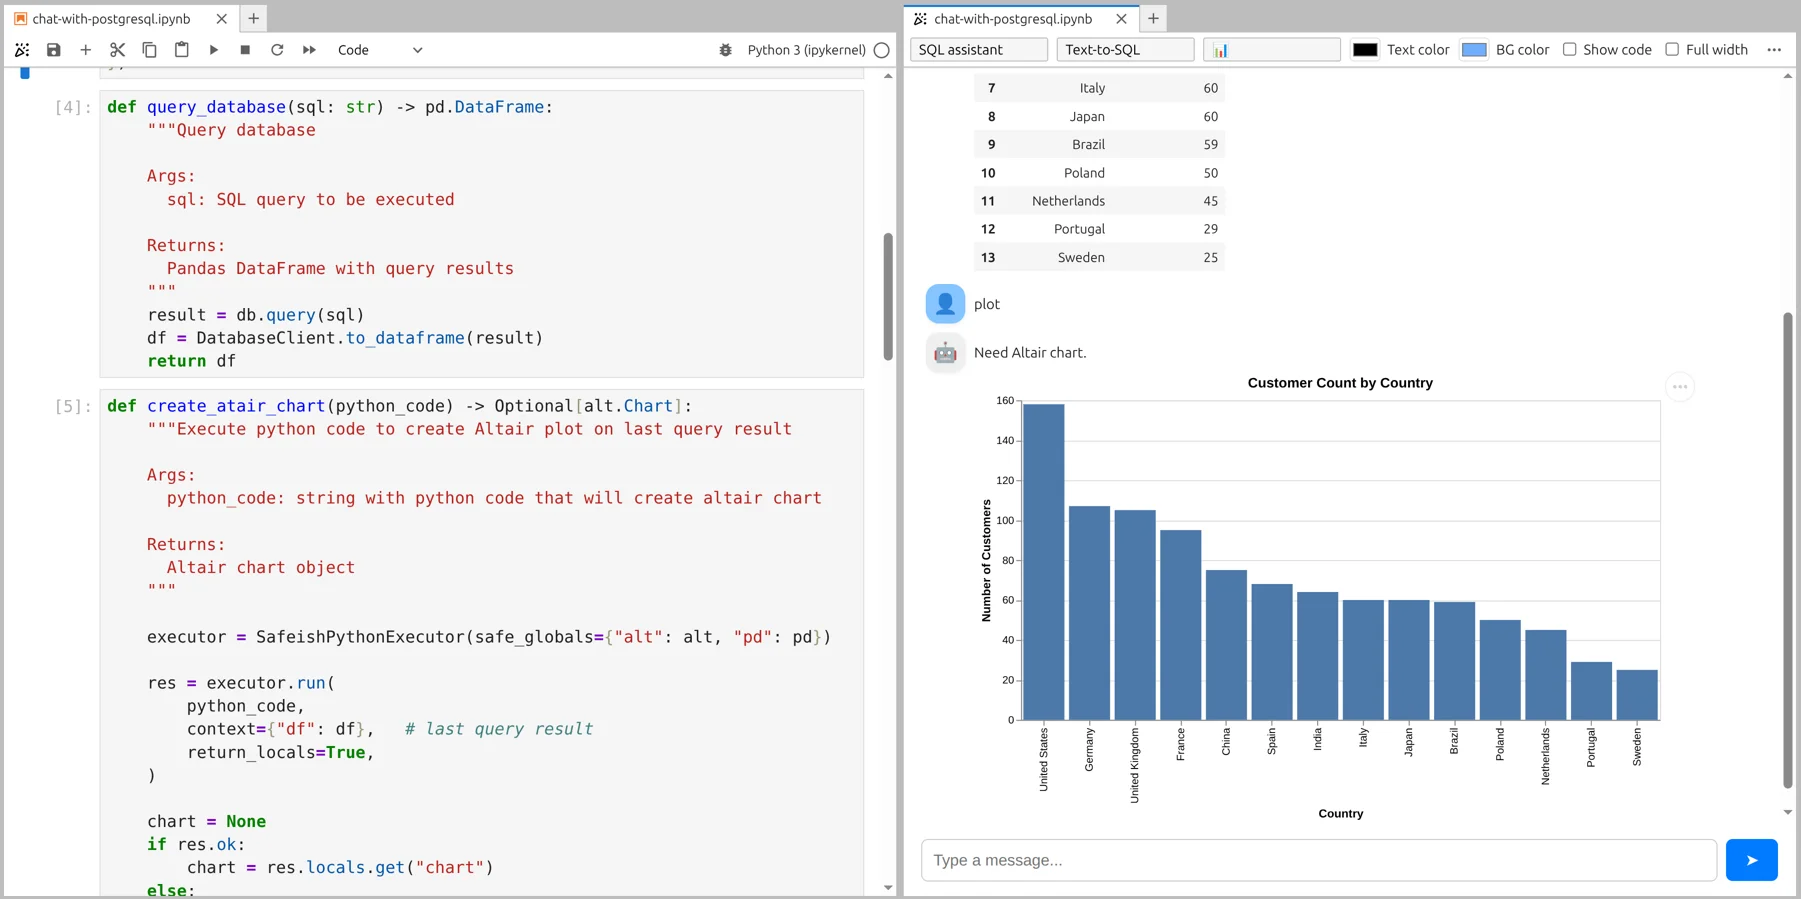Interrupt the kernel with stop icon
Viewport: 1801px width, 899px height.
click(x=245, y=50)
